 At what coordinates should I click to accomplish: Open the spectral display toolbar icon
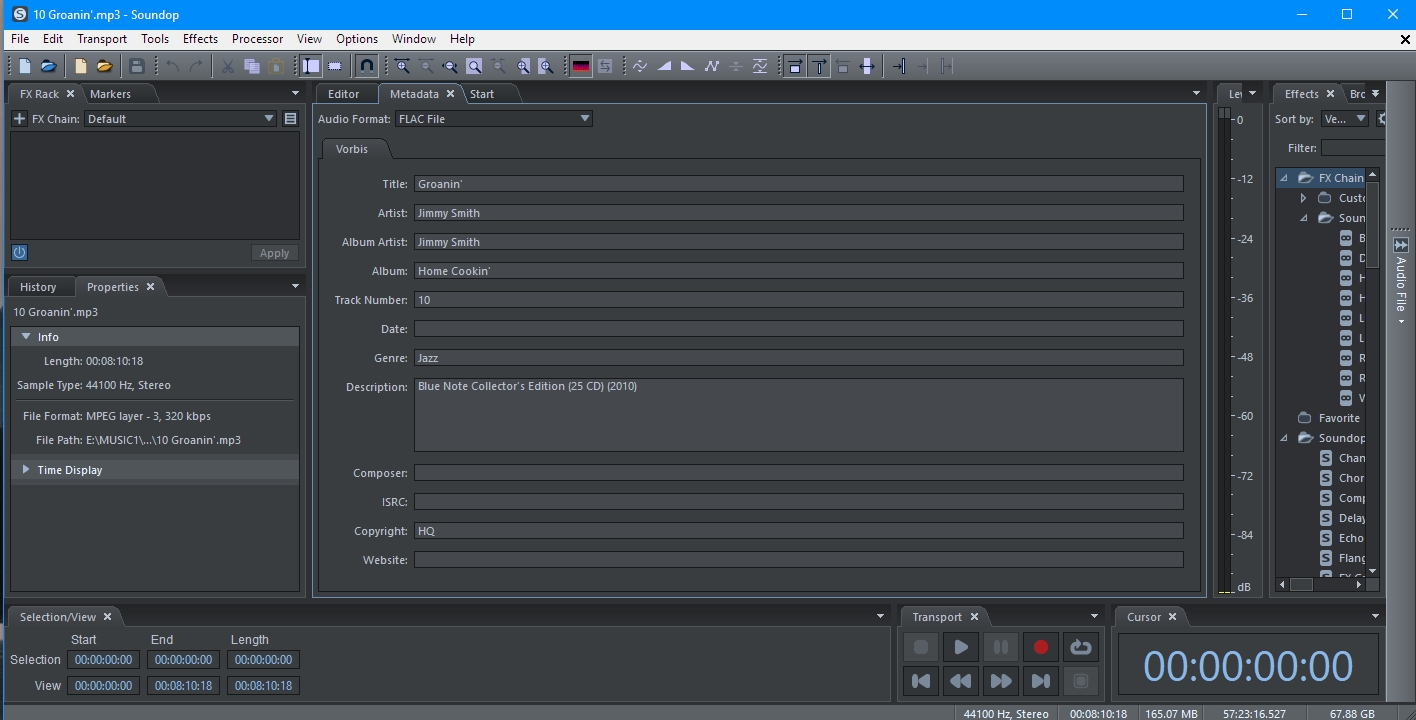click(581, 66)
